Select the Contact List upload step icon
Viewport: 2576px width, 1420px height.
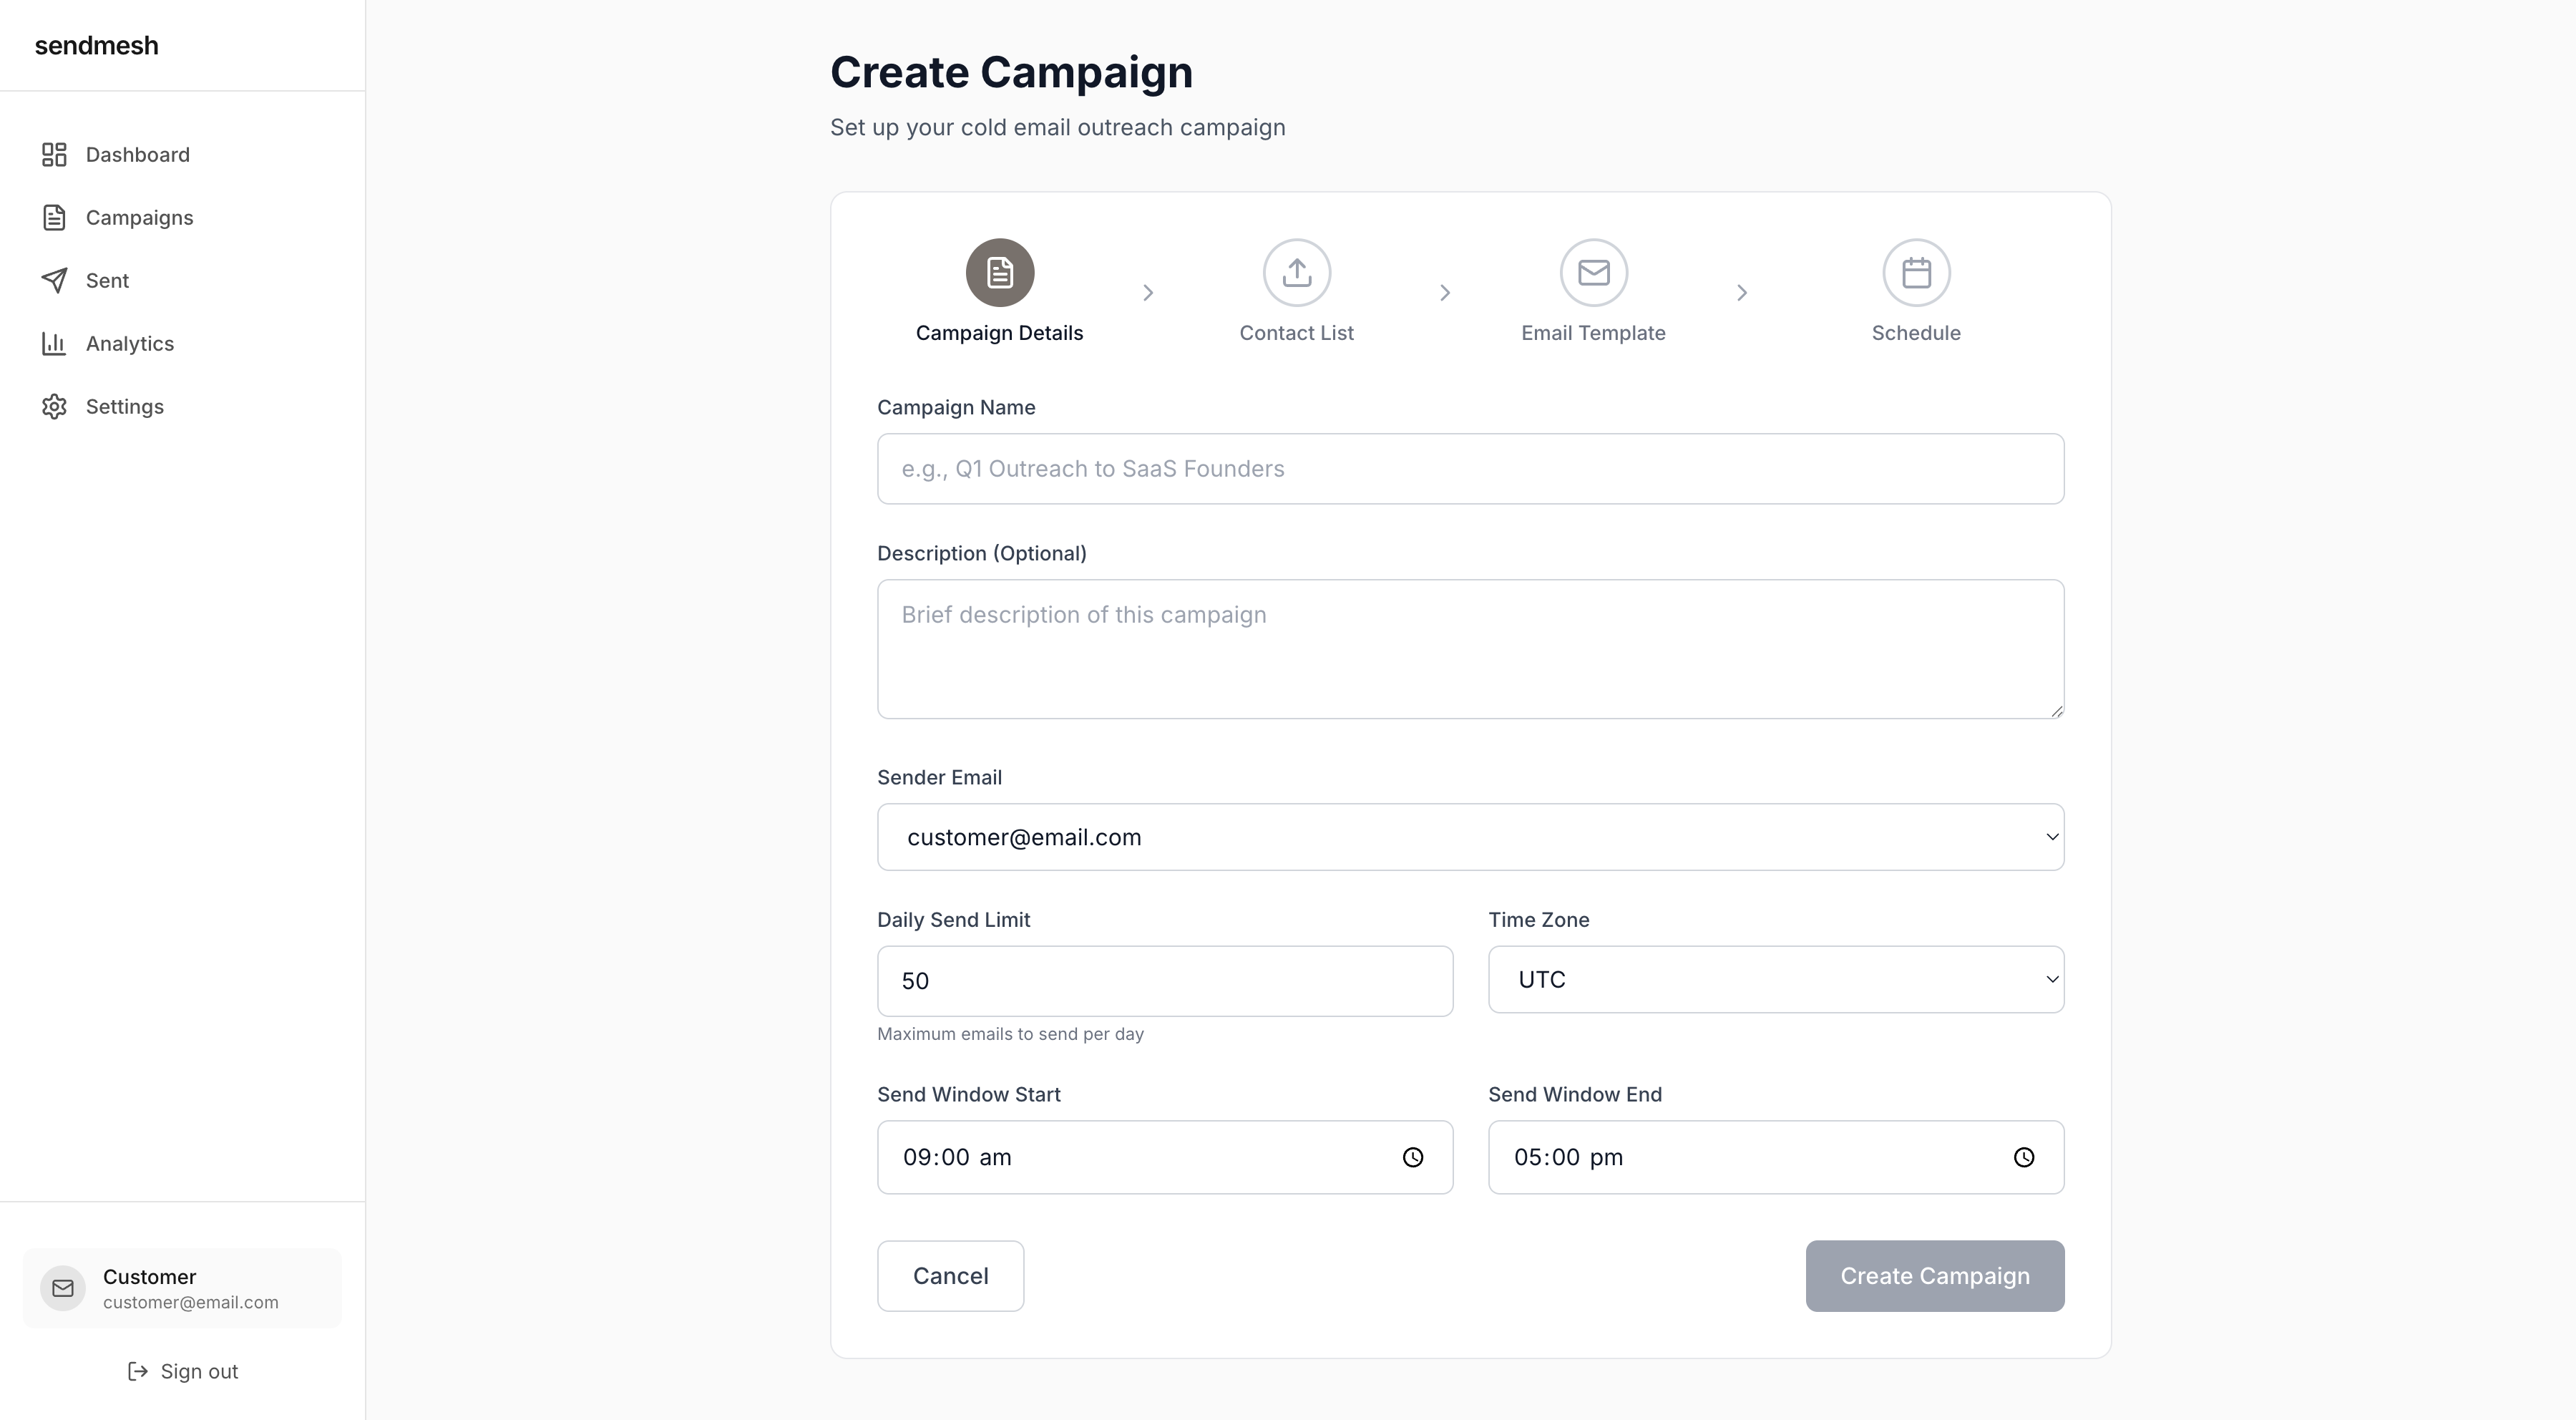point(1296,273)
